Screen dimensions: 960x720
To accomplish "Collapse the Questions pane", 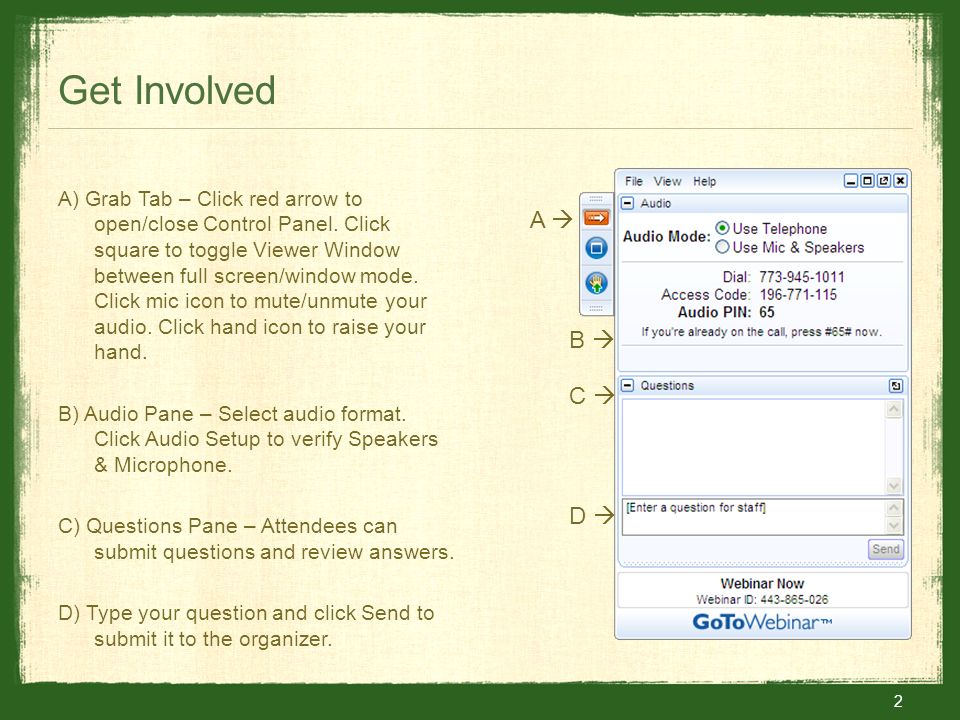I will (x=628, y=386).
